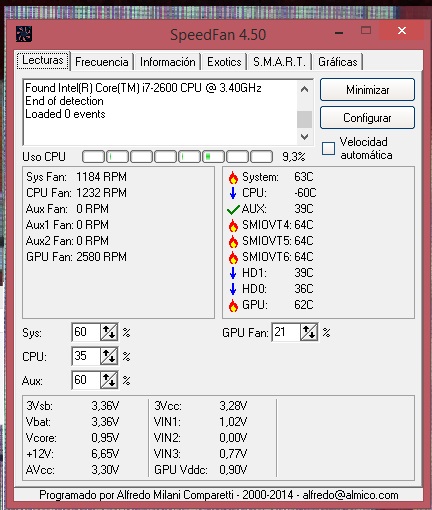This screenshot has height=510, width=432.
Task: Click the log box scroll down arrow
Action: pos(304,137)
